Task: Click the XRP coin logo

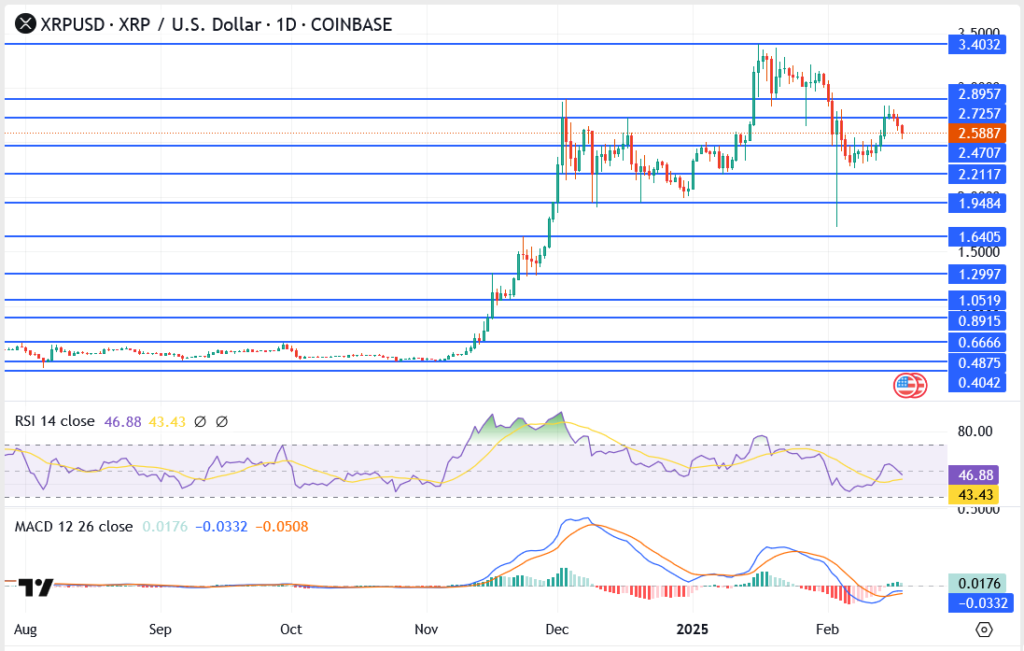Action: [x=22, y=23]
